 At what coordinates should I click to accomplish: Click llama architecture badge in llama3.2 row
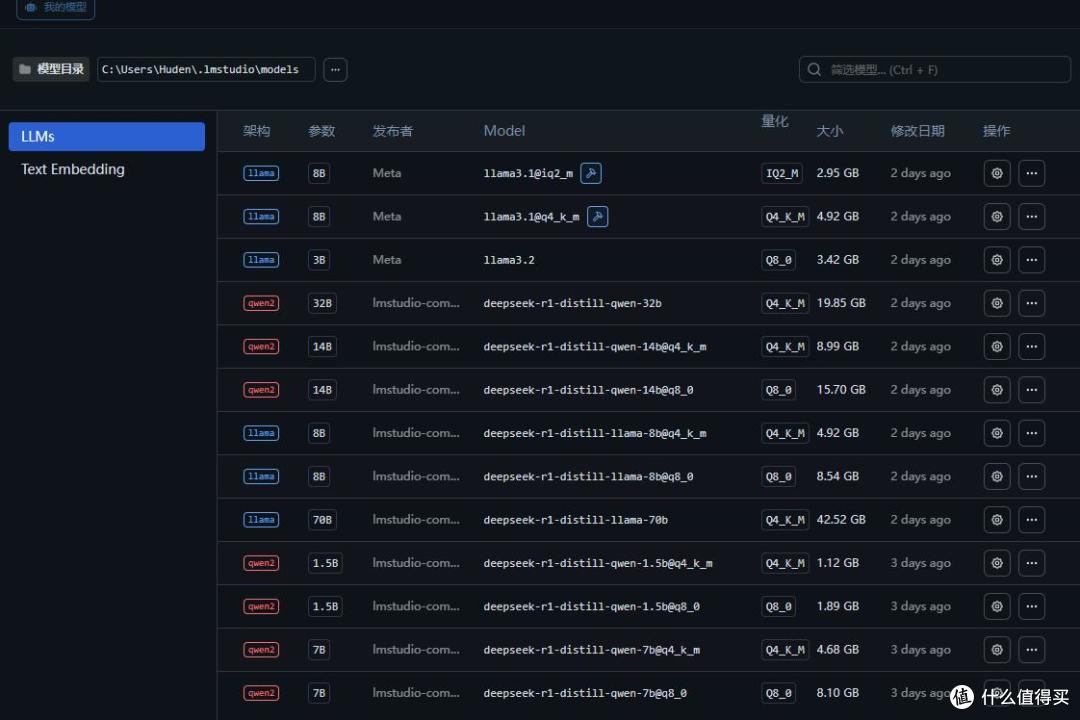261,260
